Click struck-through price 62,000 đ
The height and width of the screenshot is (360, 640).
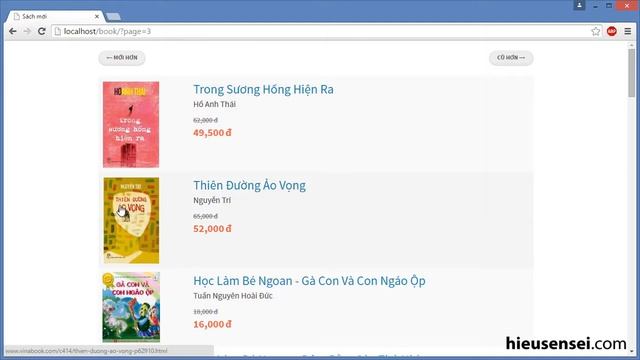[205, 120]
